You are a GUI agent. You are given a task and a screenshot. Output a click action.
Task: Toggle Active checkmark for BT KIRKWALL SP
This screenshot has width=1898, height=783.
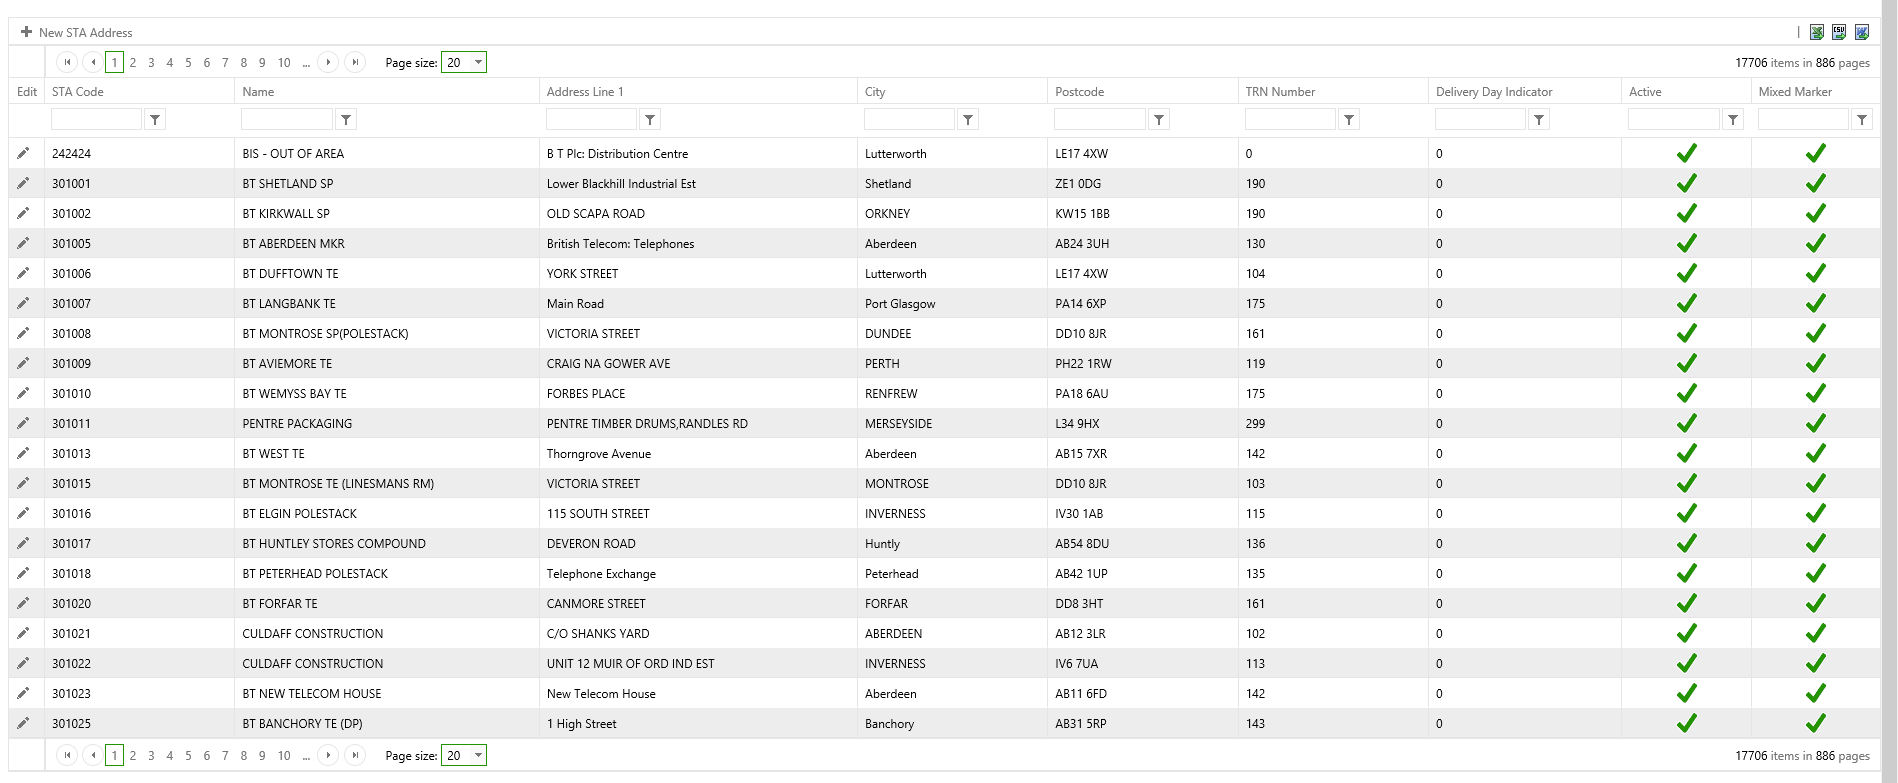click(1686, 213)
